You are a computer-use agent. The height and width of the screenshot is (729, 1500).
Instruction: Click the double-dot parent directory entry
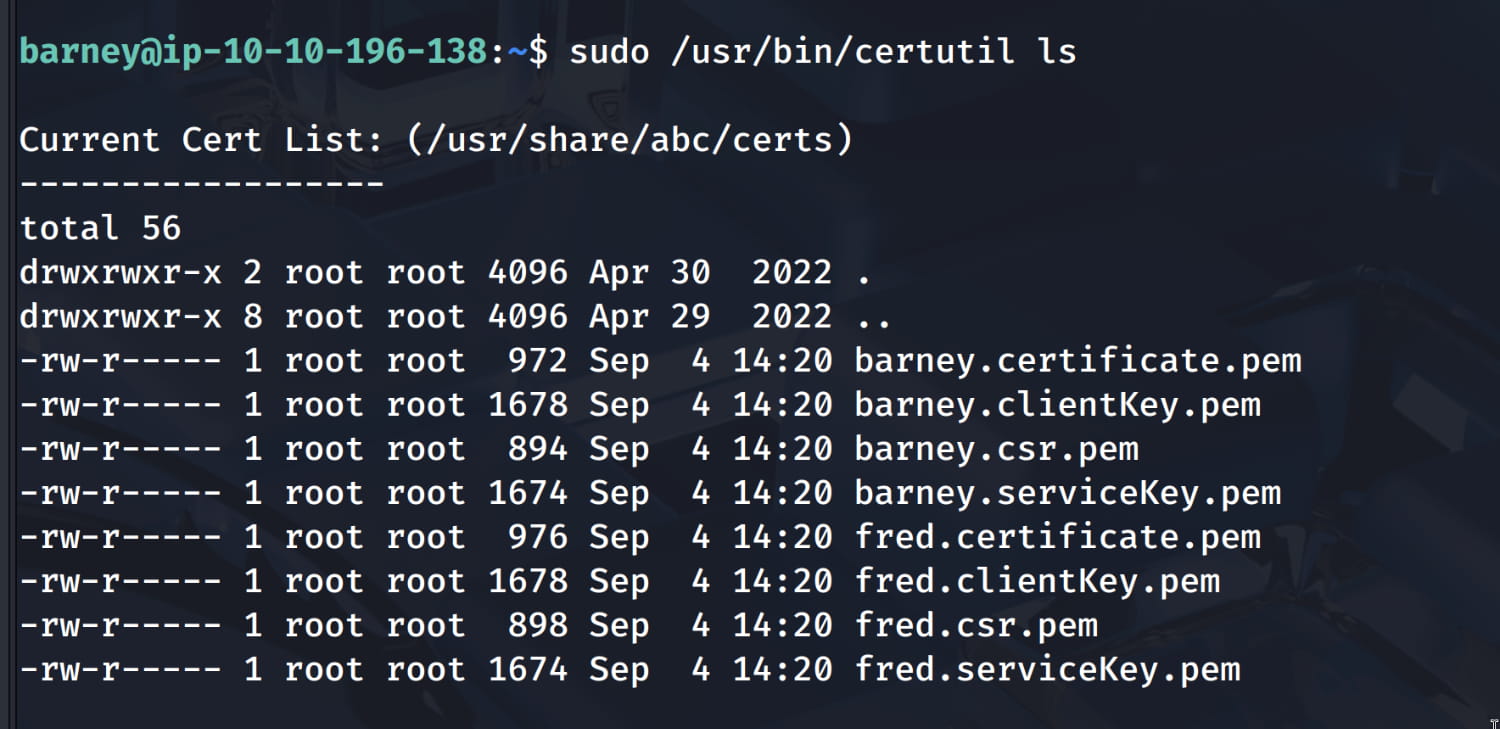click(873, 317)
